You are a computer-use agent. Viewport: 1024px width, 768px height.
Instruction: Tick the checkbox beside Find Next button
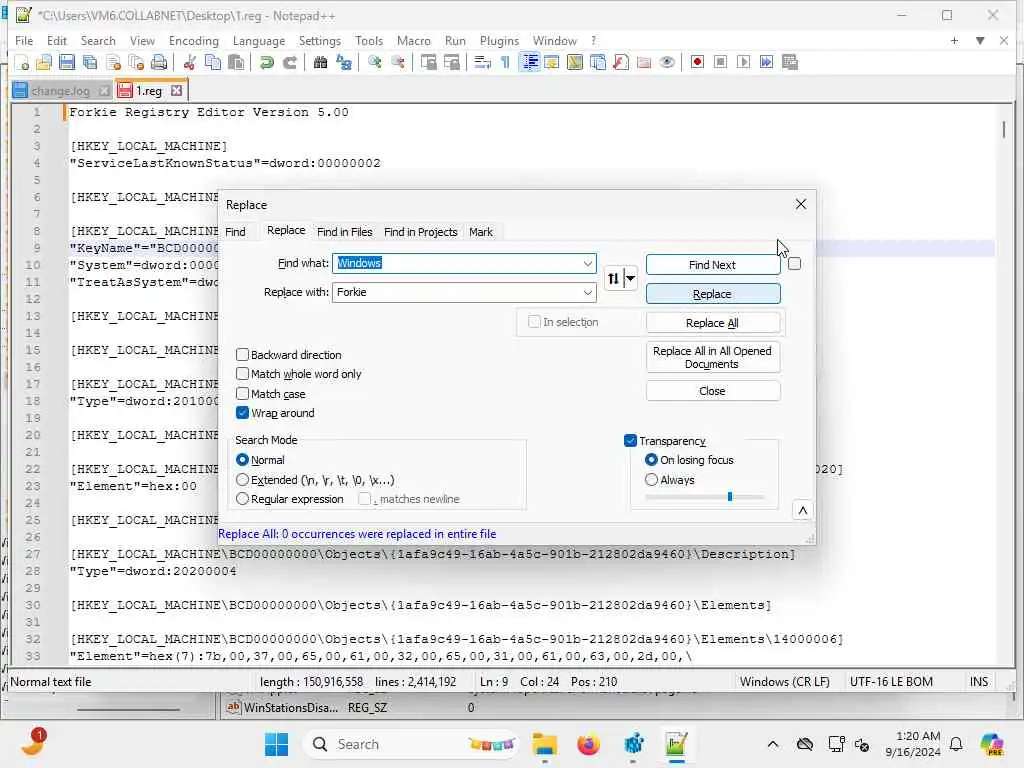(x=794, y=264)
